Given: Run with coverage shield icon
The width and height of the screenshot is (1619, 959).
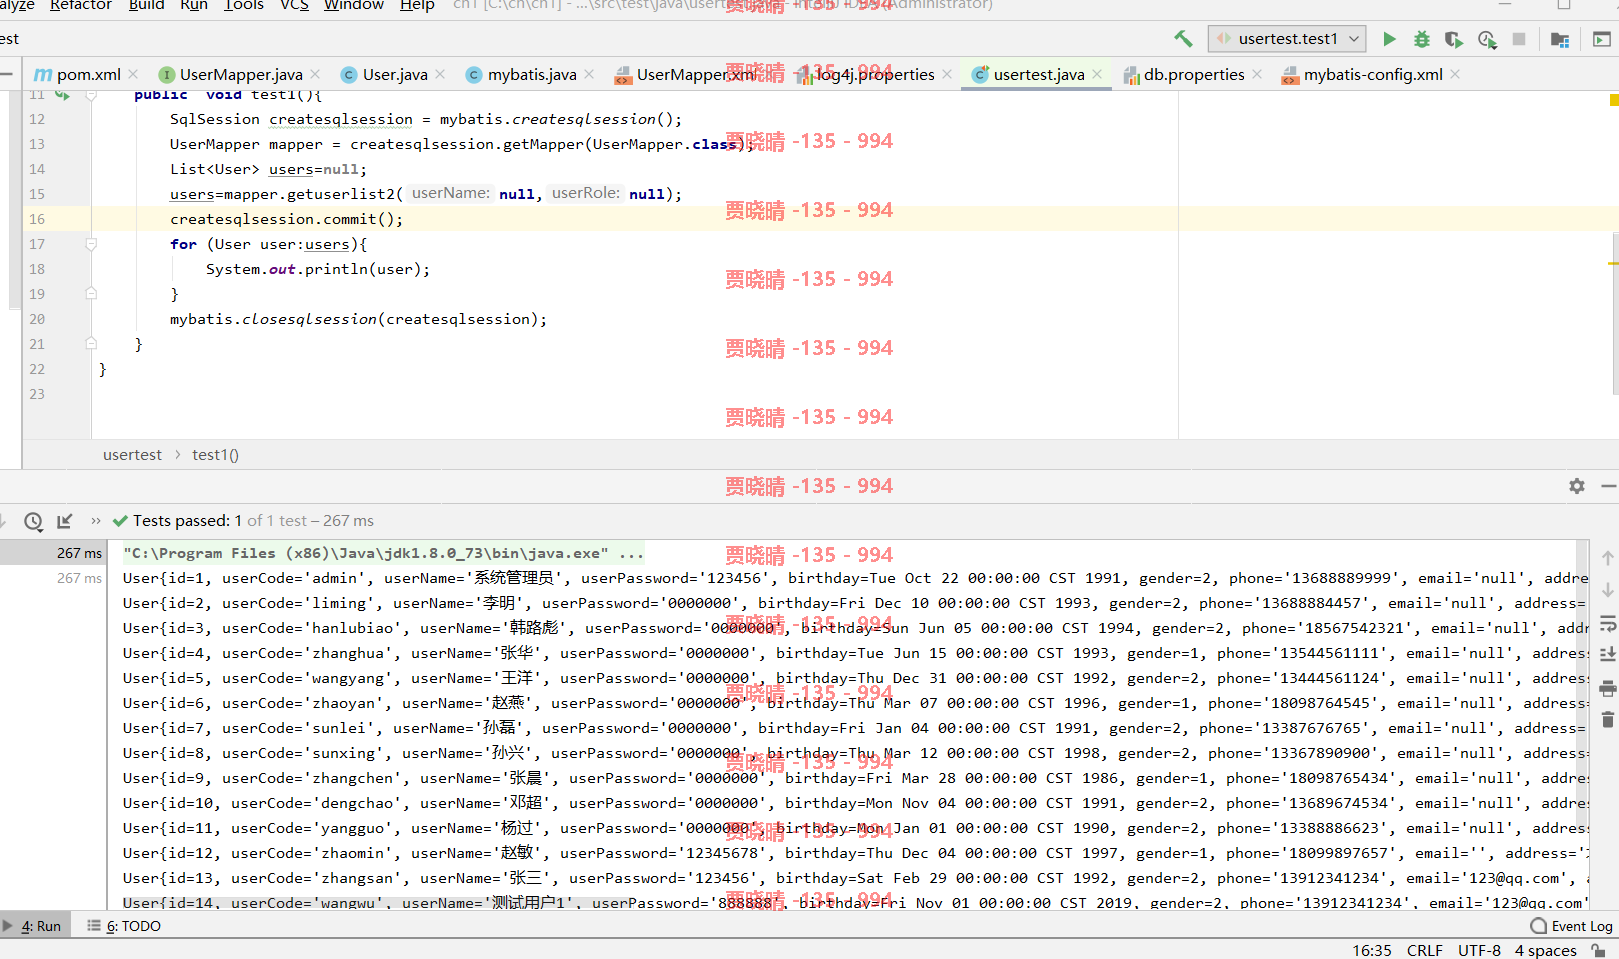Looking at the screenshot, I should tap(1454, 39).
